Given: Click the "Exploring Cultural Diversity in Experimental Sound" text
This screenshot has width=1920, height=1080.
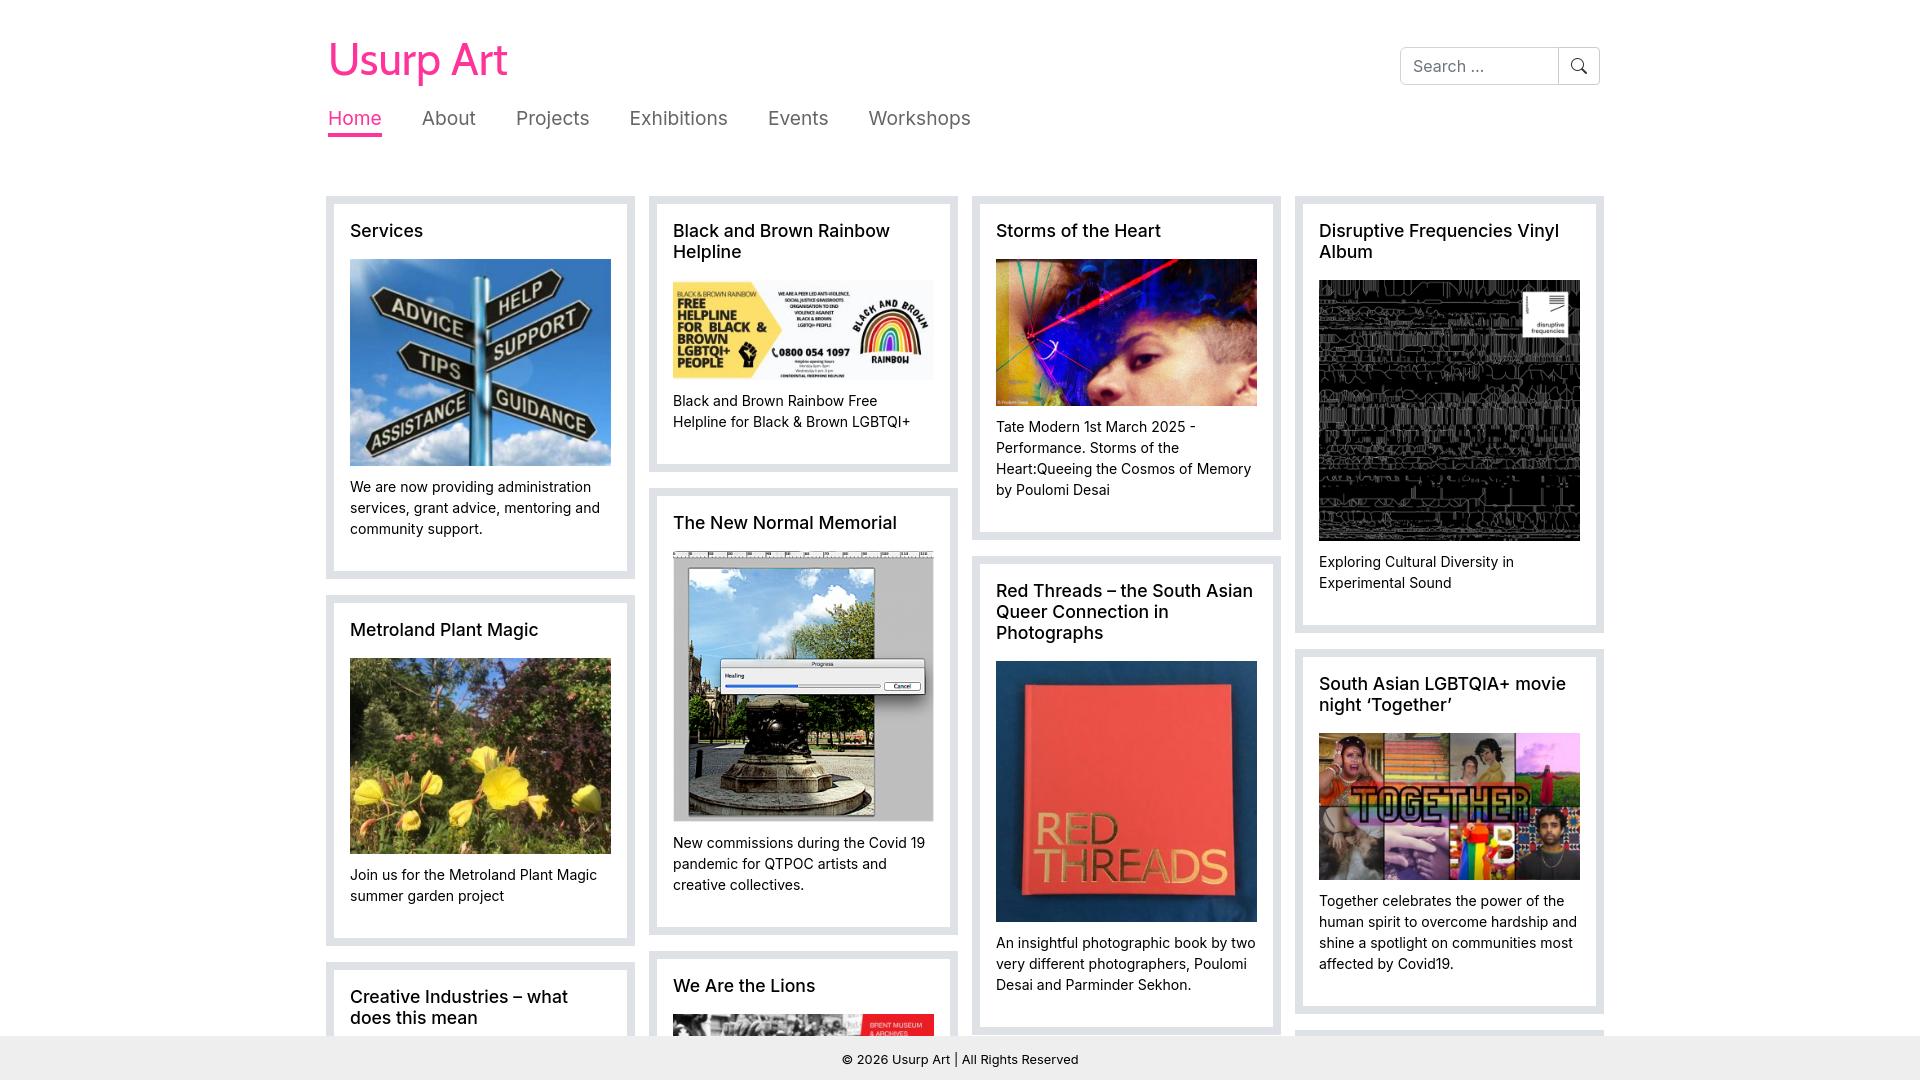Looking at the screenshot, I should point(1416,572).
